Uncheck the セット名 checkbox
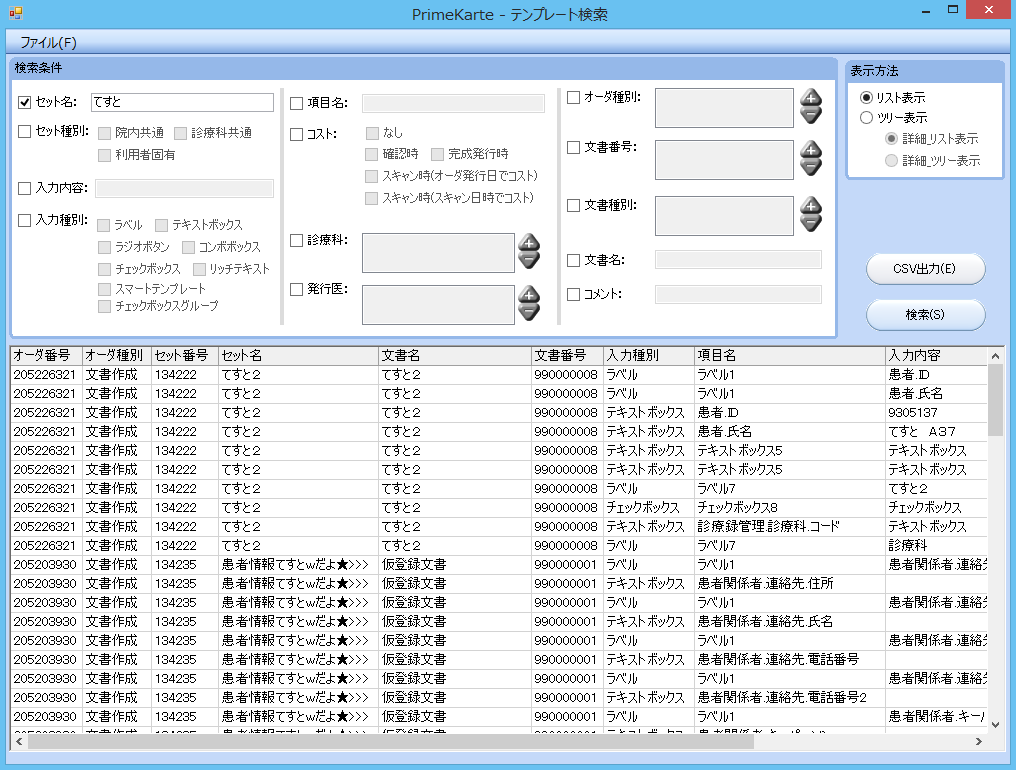This screenshot has width=1016, height=770. [25, 102]
